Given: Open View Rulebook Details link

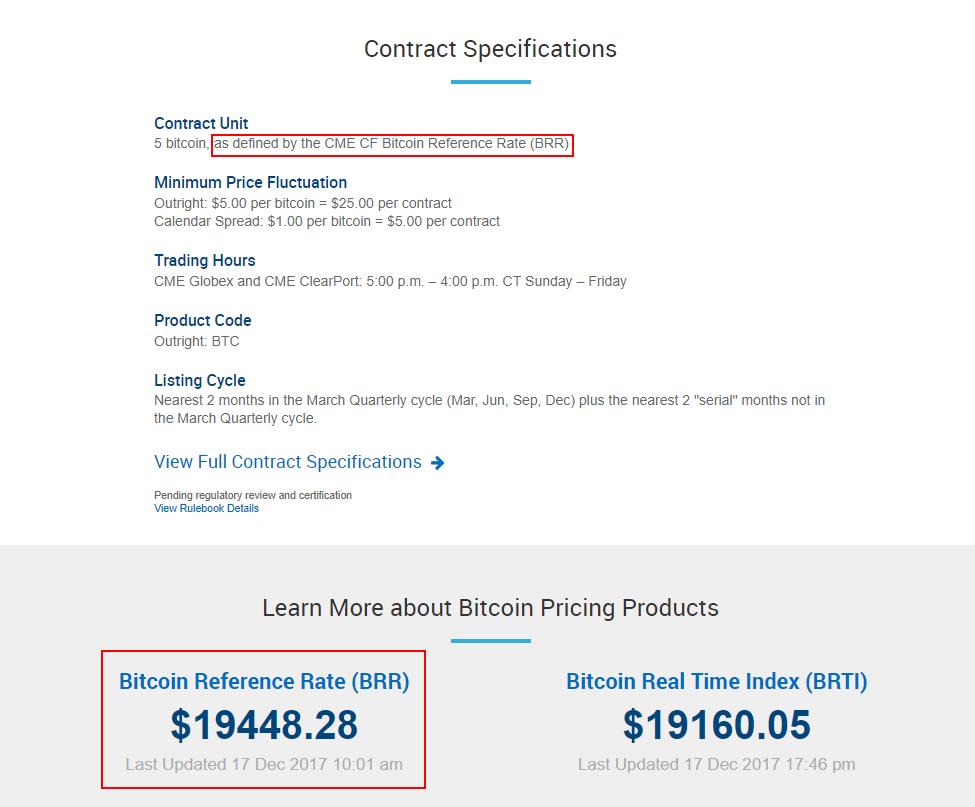Looking at the screenshot, I should tap(206, 508).
